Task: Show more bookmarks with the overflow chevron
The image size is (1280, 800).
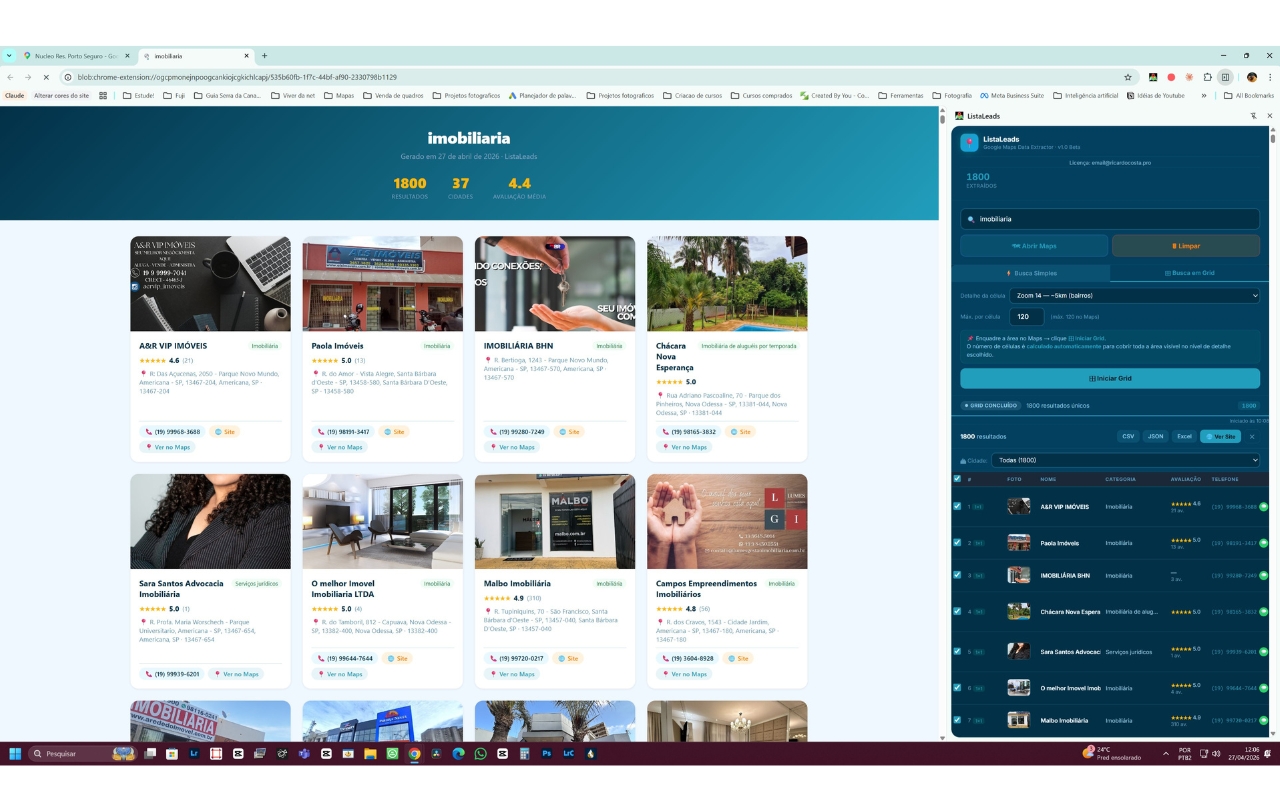Action: (x=1204, y=96)
